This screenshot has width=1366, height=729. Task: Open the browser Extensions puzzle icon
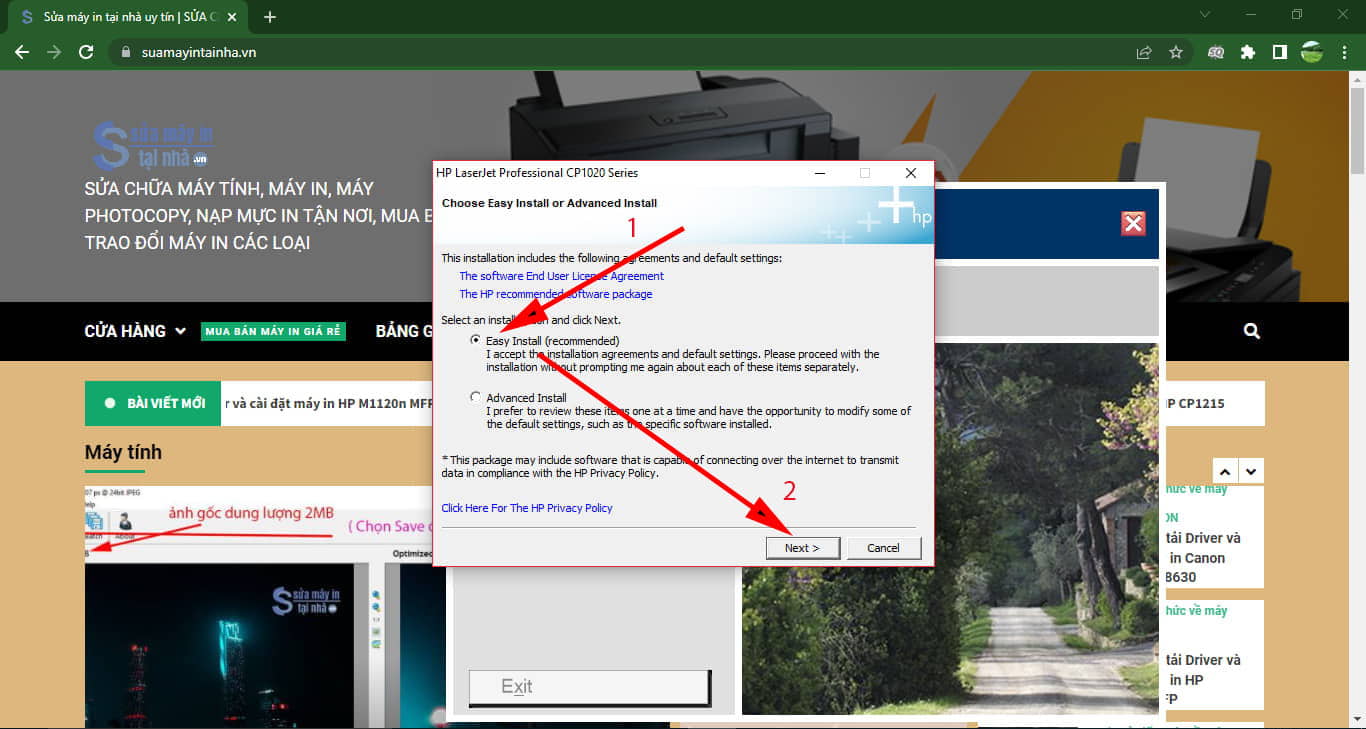point(1248,52)
